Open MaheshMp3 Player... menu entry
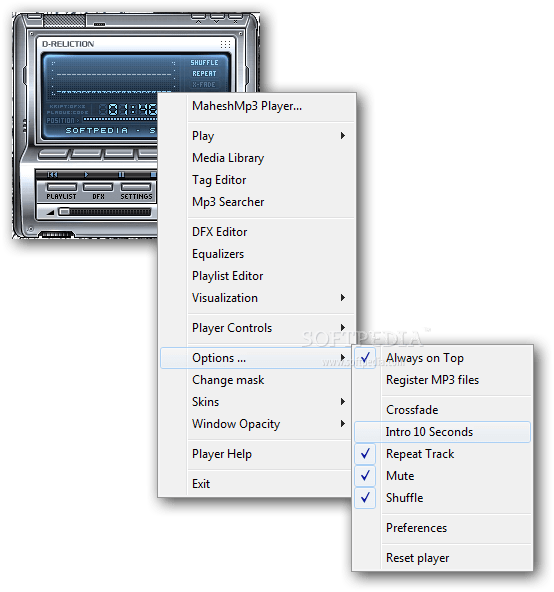This screenshot has height=592, width=554. point(258,106)
